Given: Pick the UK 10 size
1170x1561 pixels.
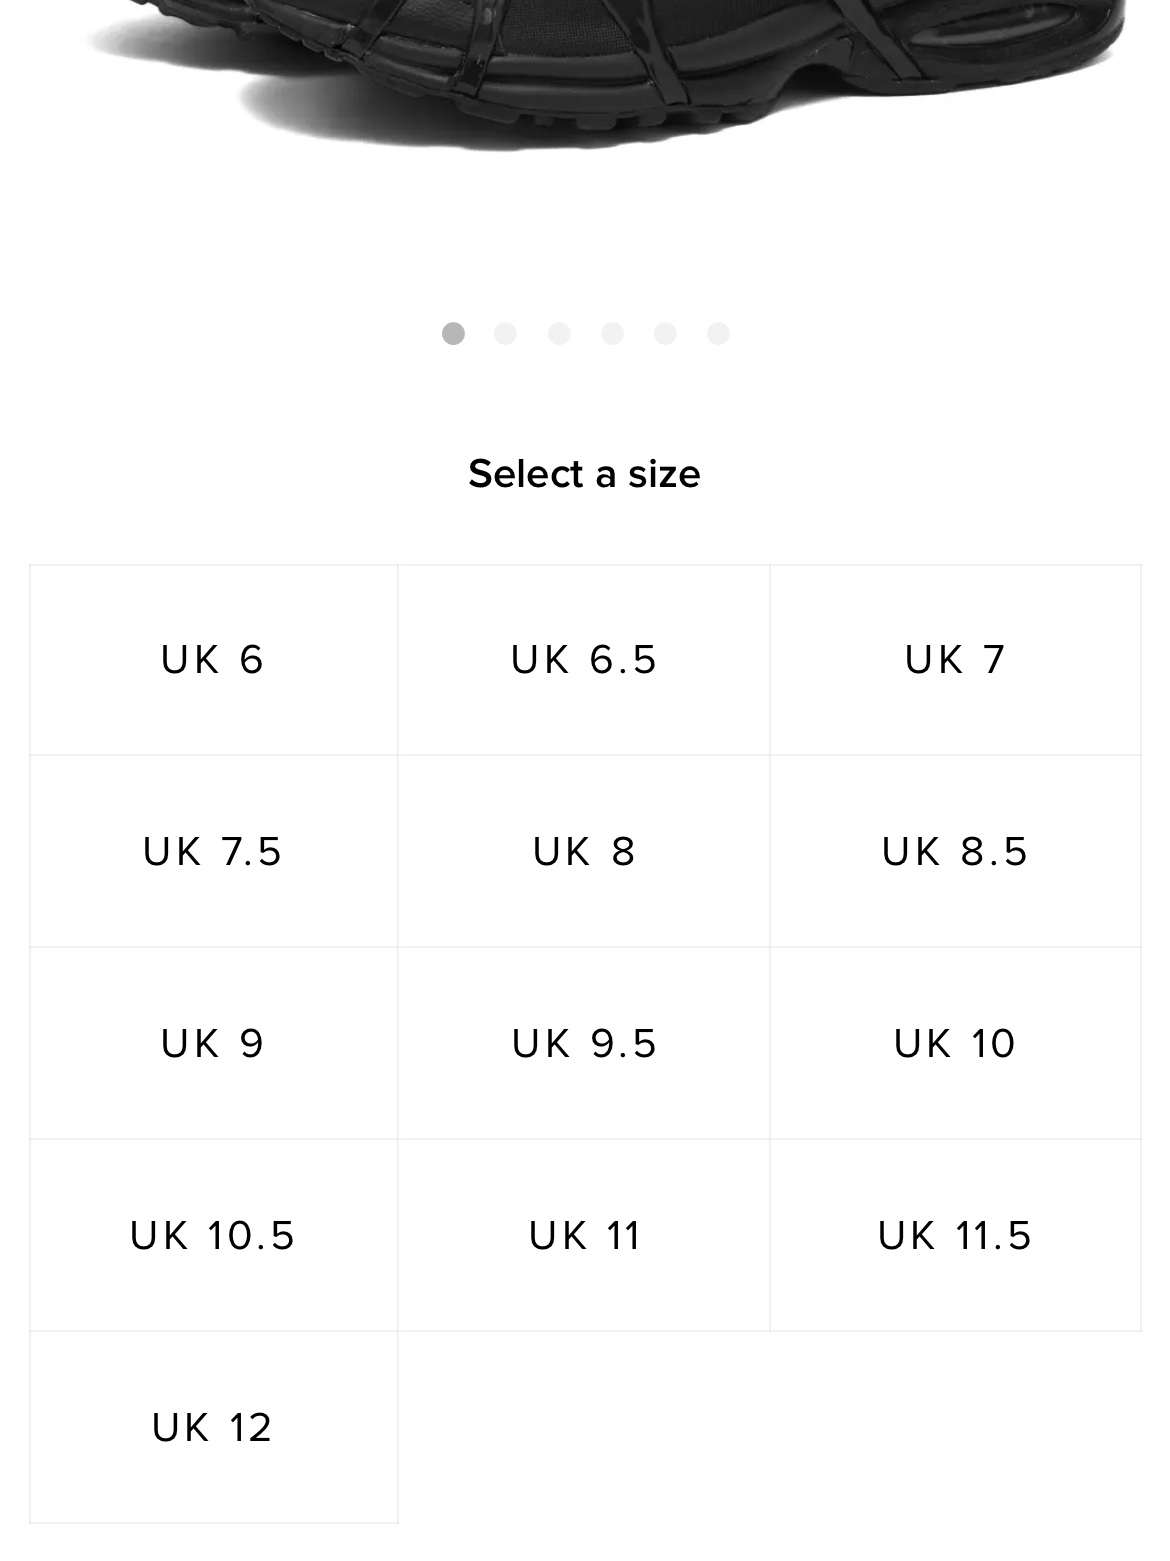Looking at the screenshot, I should pos(955,1043).
